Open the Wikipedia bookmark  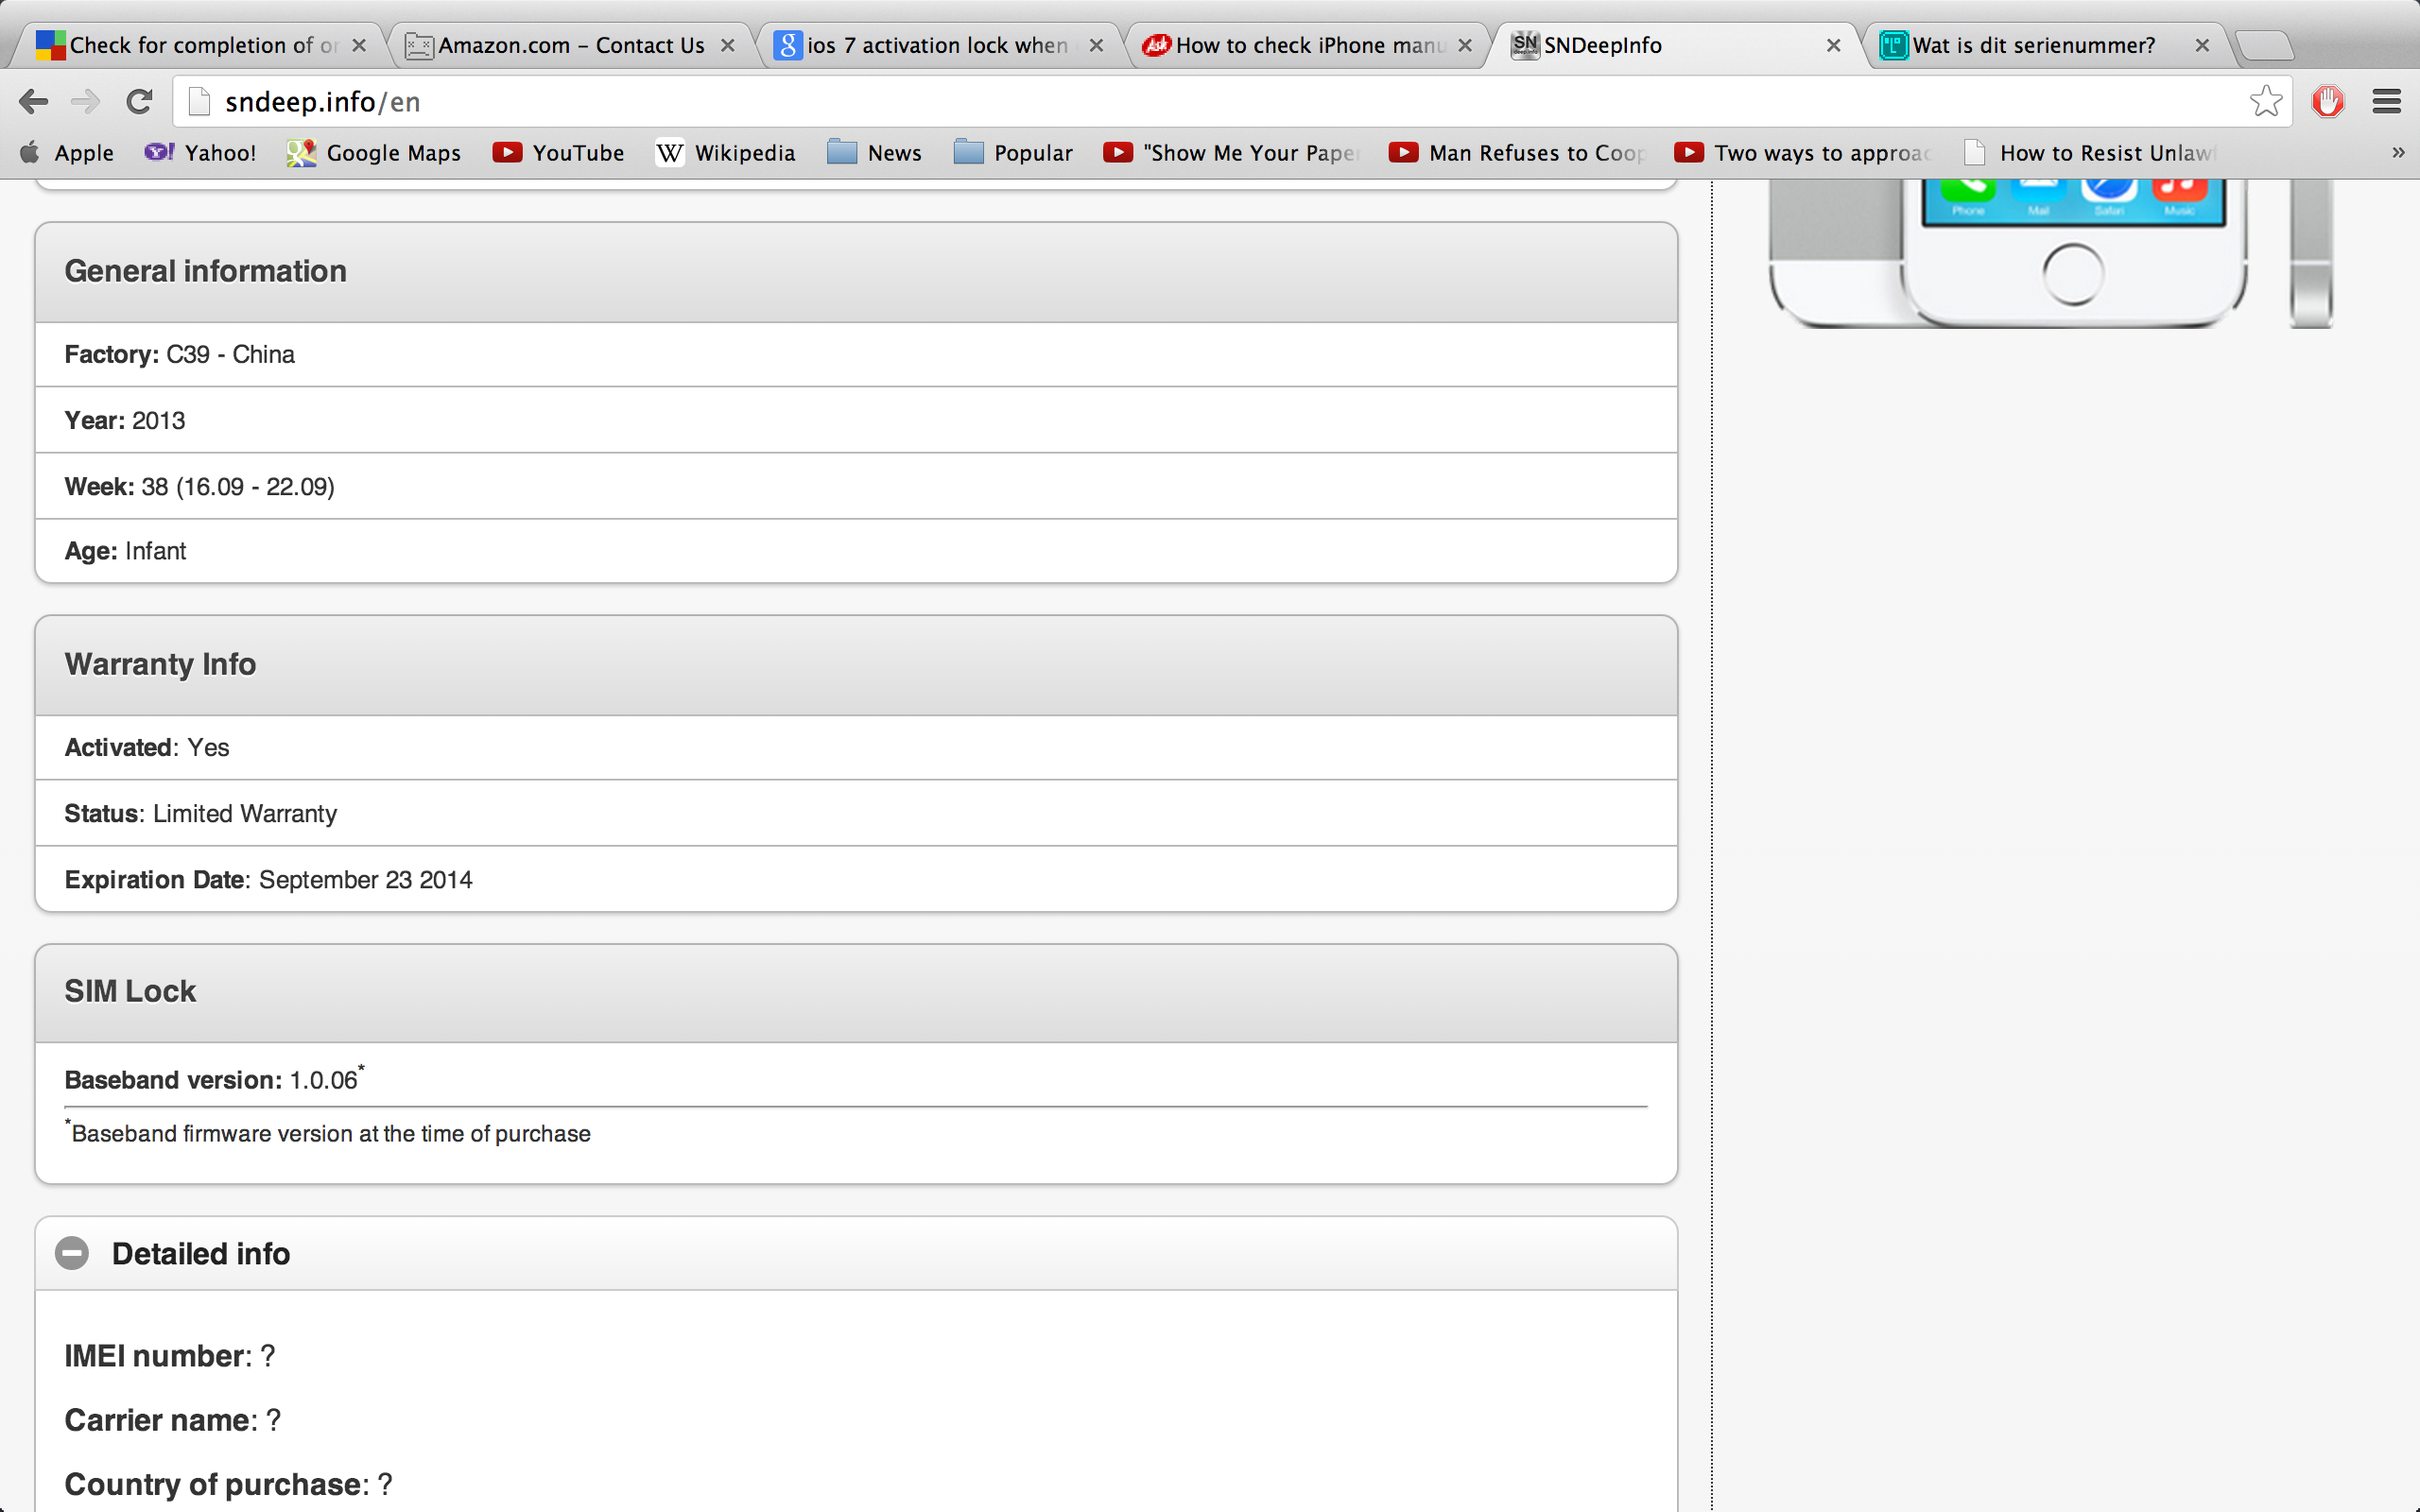(x=726, y=153)
